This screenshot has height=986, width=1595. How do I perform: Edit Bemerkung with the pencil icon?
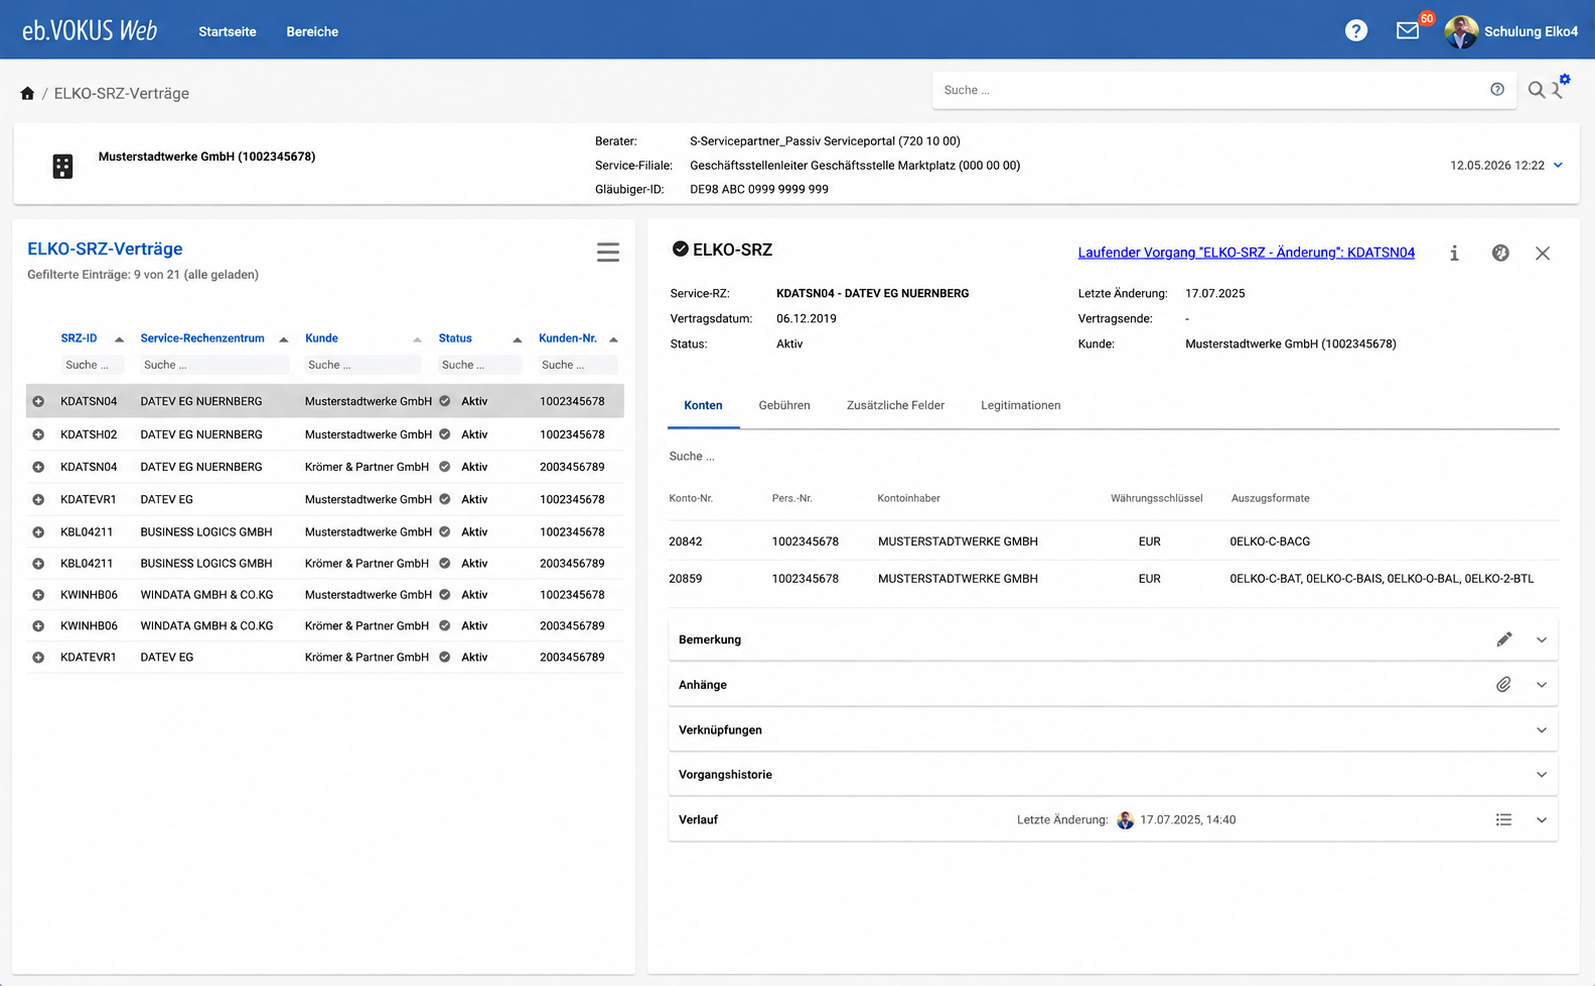coord(1504,639)
